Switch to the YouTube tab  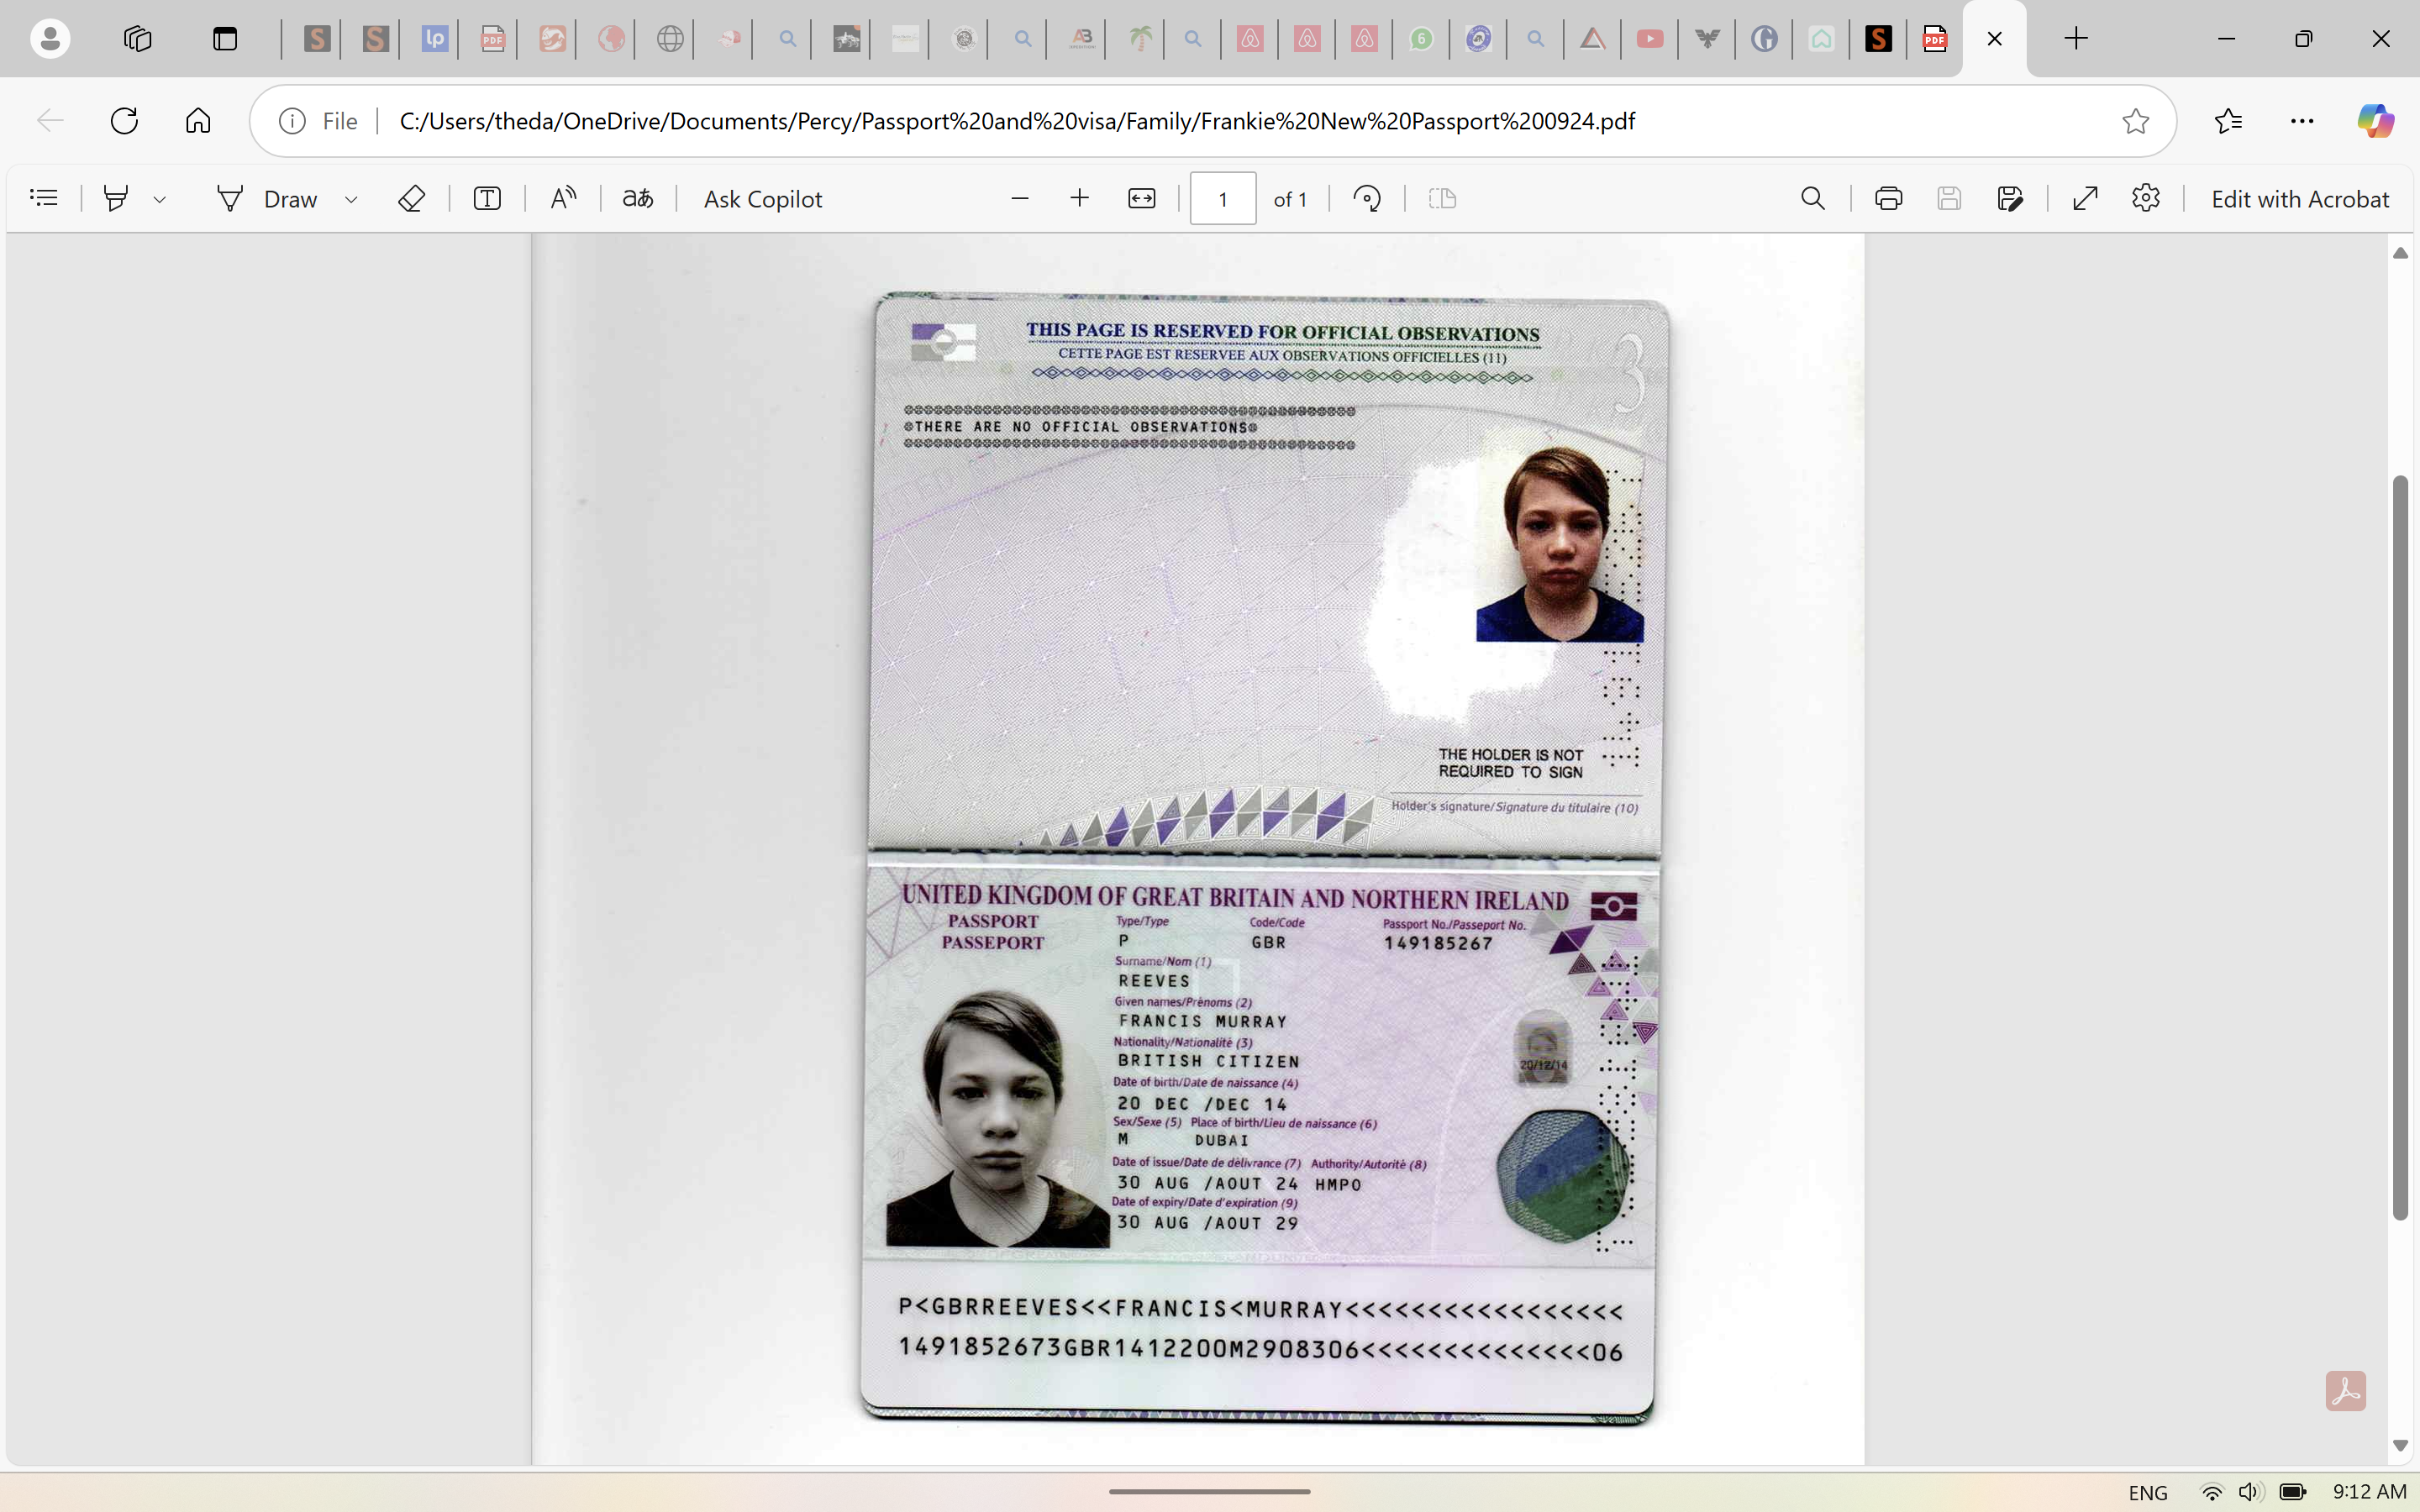click(x=1650, y=39)
